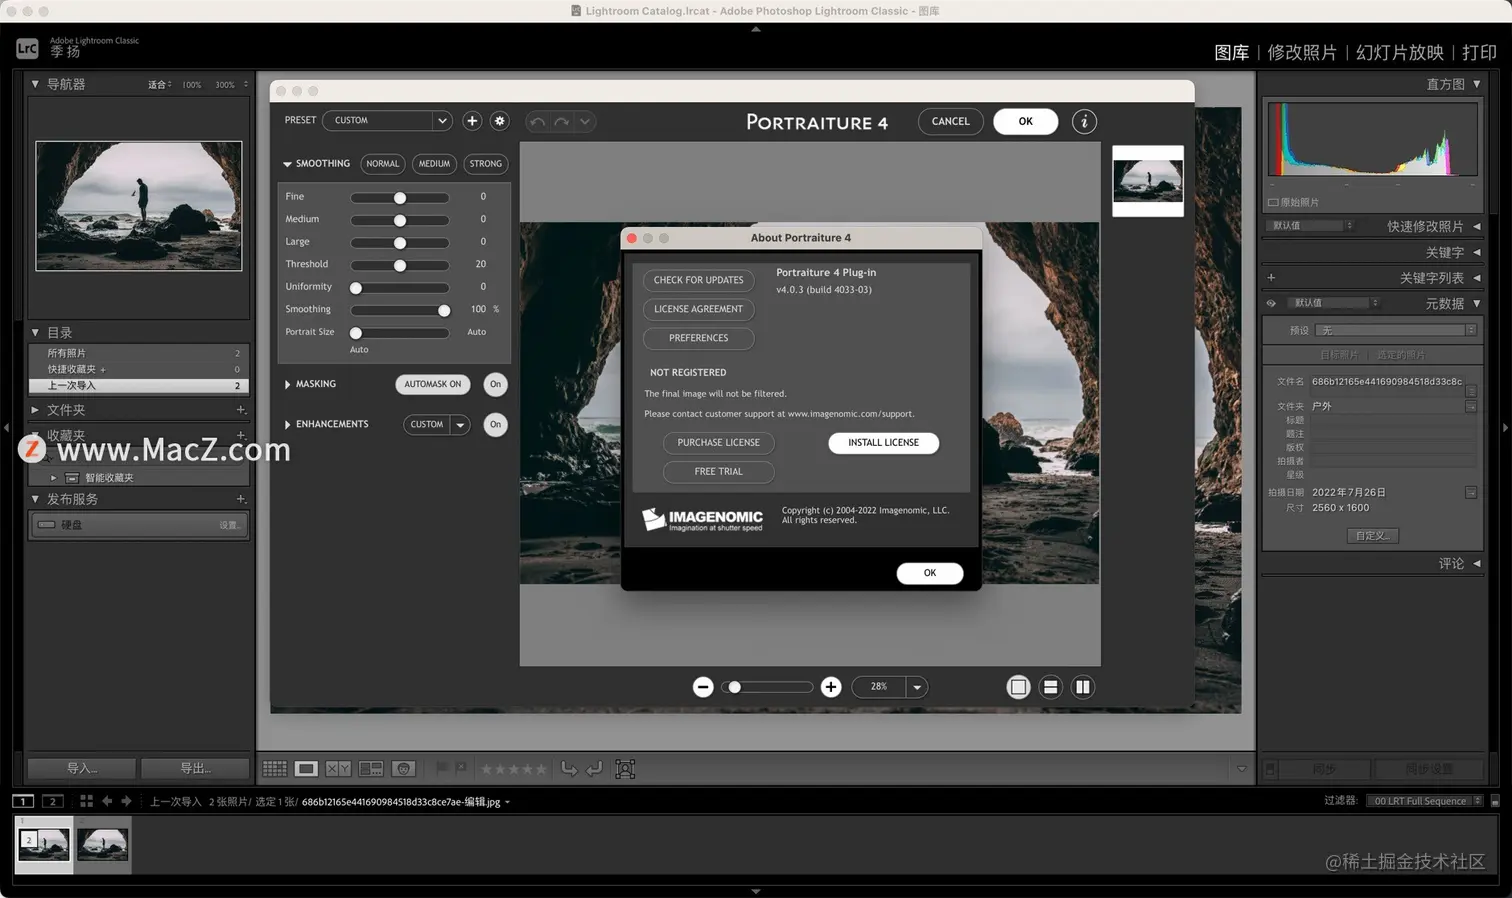Select main window display 1
Viewport: 1512px width, 898px height.
click(x=22, y=801)
